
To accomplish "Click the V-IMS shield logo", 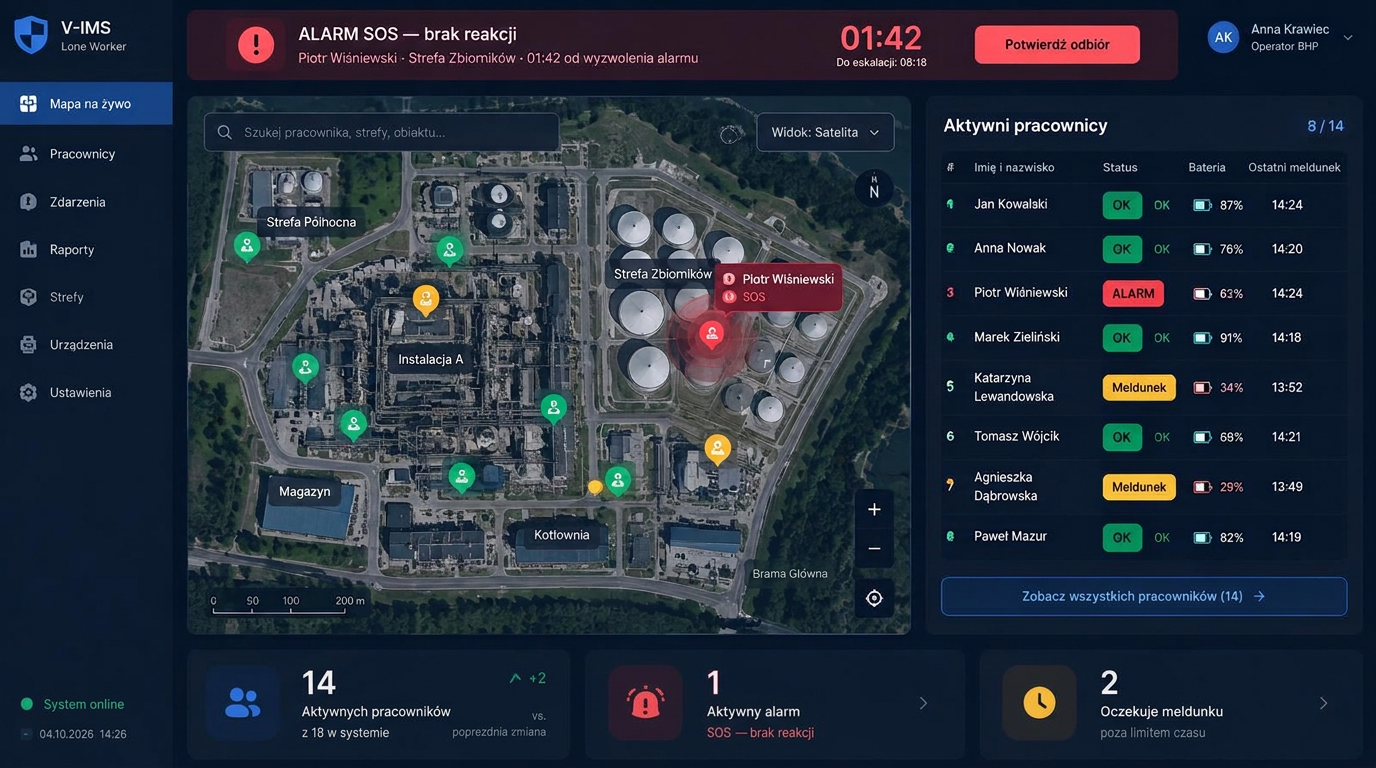I will click(31, 36).
